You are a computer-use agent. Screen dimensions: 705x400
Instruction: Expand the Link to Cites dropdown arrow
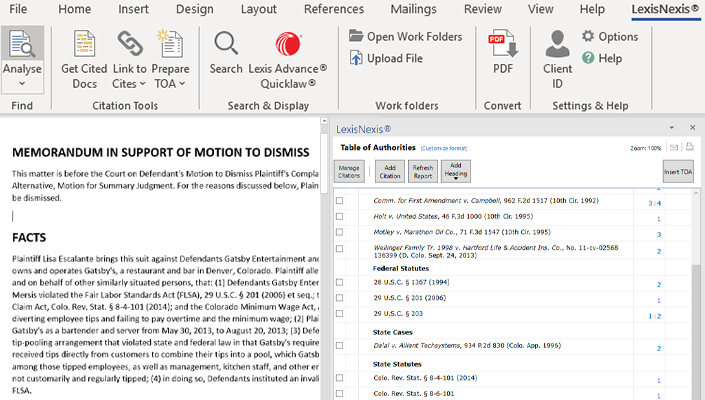(143, 84)
